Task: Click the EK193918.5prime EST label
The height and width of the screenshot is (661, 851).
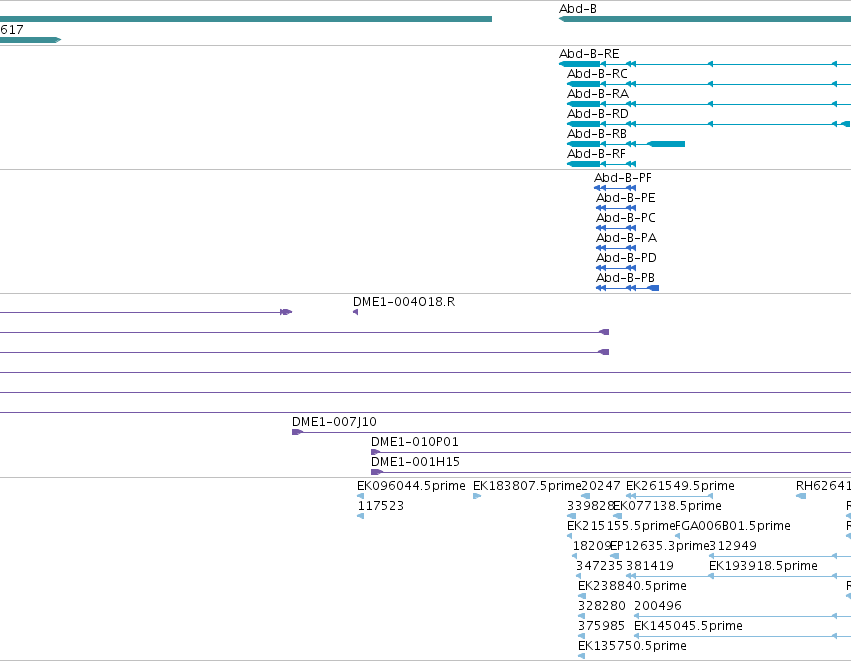Action: pyautogui.click(x=763, y=567)
